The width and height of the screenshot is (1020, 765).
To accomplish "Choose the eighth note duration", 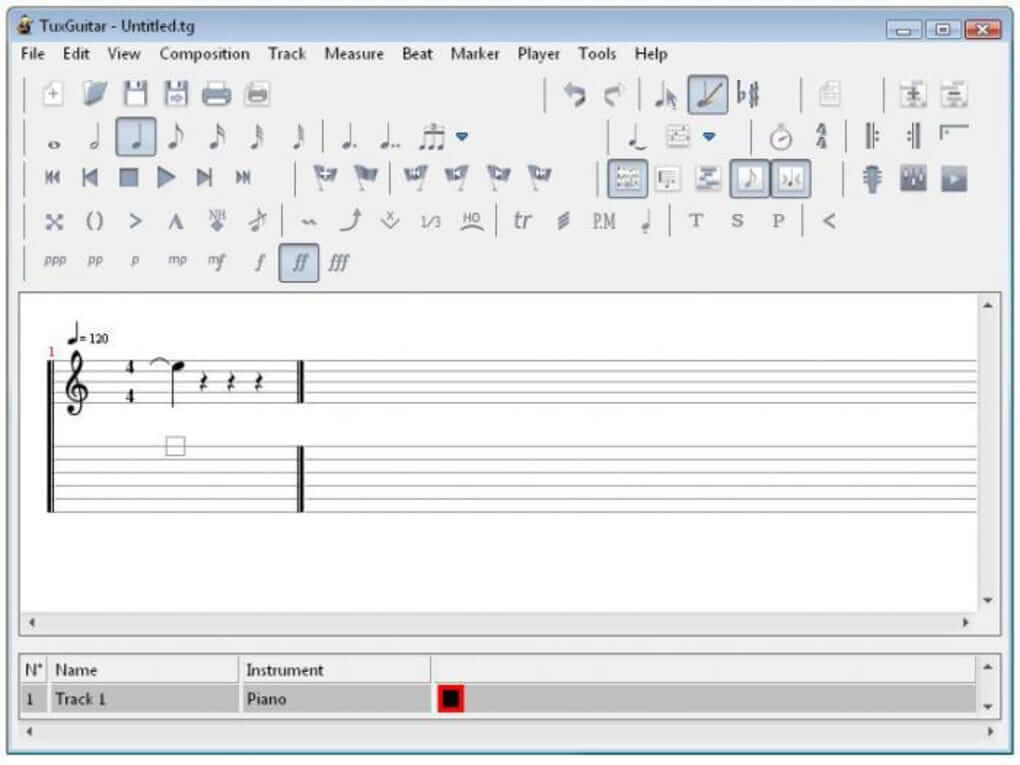I will [176, 136].
